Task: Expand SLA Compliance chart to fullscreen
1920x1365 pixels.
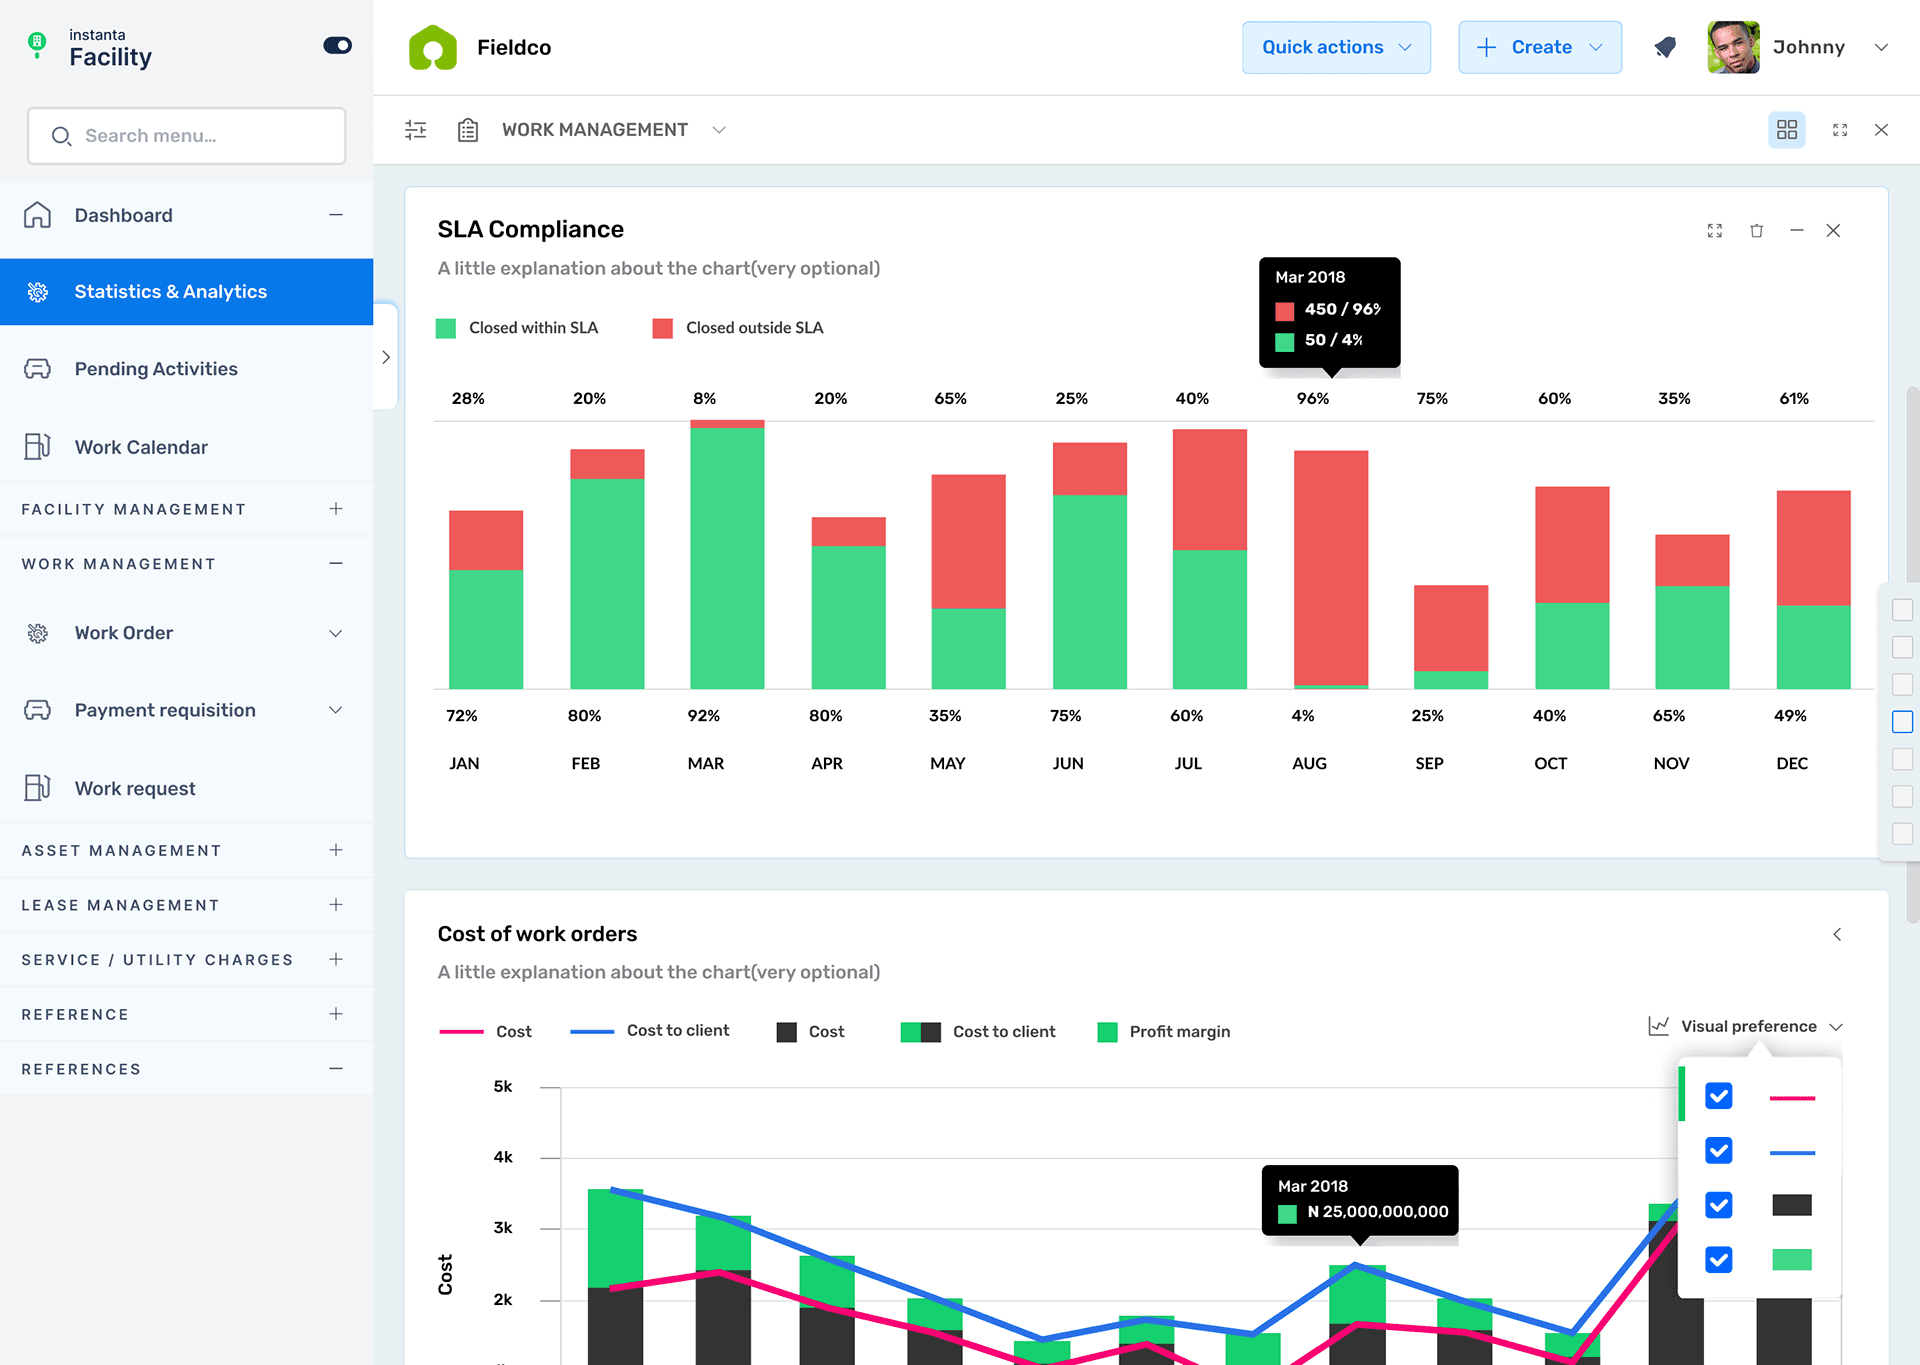Action: (x=1714, y=231)
